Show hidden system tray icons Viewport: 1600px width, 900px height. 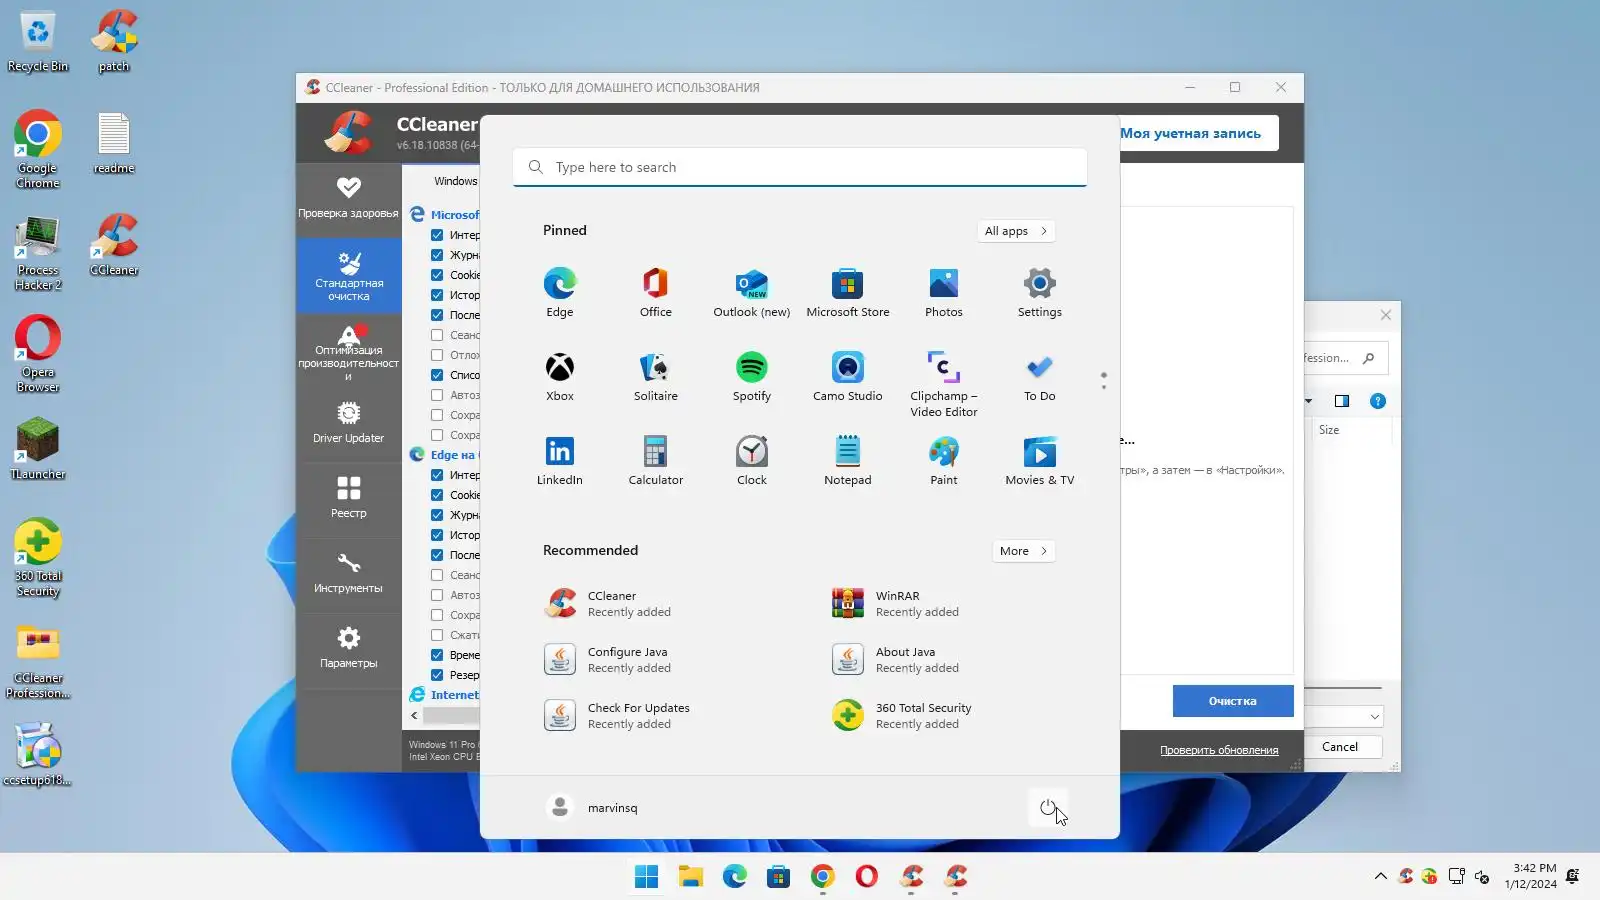tap(1381, 877)
